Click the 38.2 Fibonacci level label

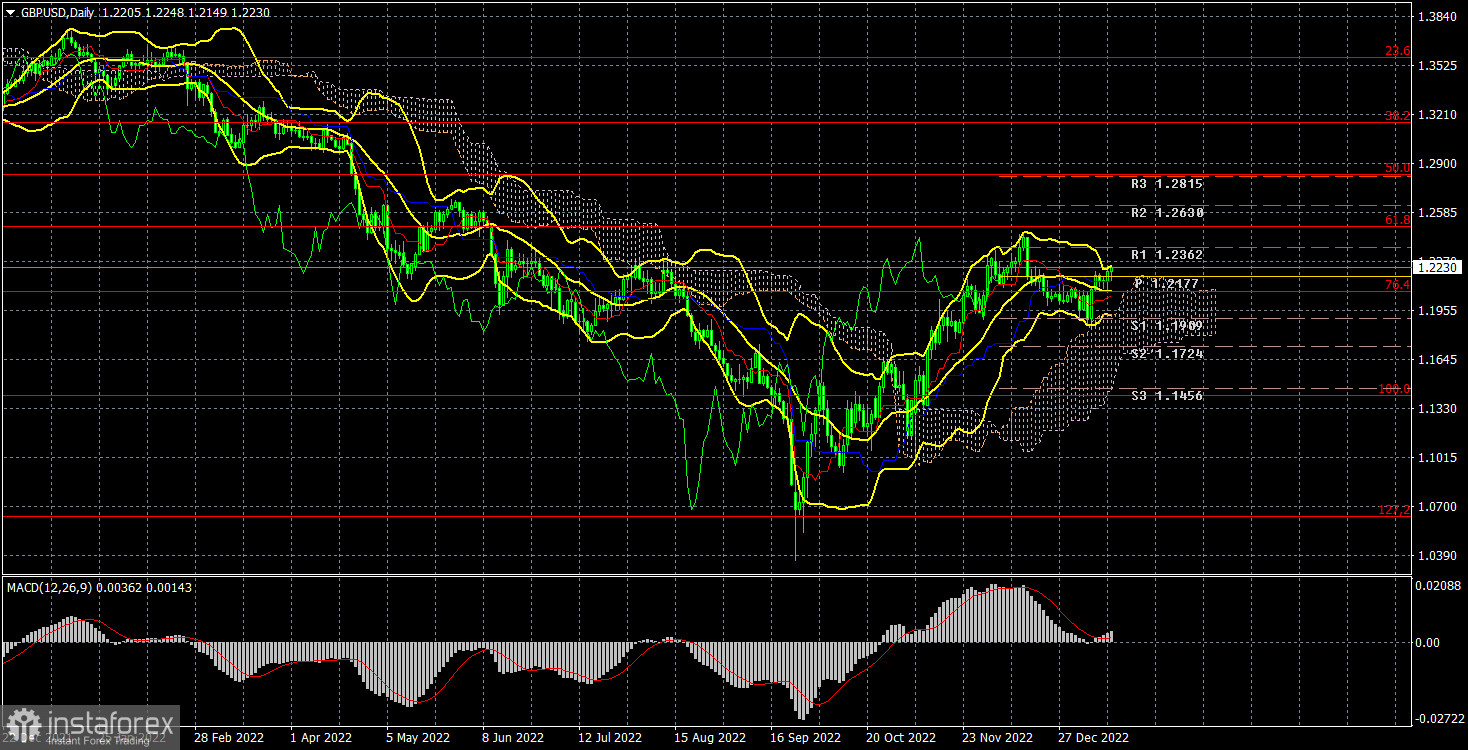point(1397,116)
